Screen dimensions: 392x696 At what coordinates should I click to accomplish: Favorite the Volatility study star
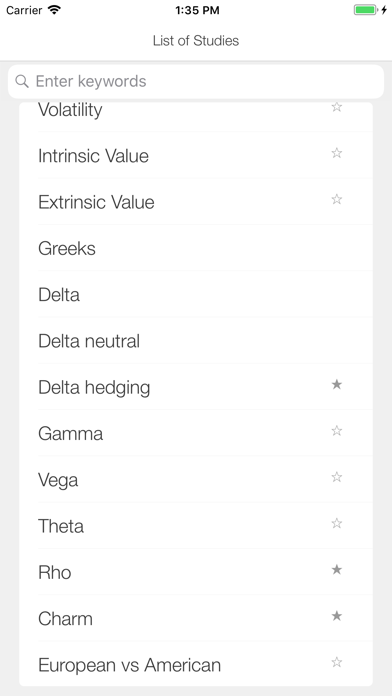click(337, 107)
